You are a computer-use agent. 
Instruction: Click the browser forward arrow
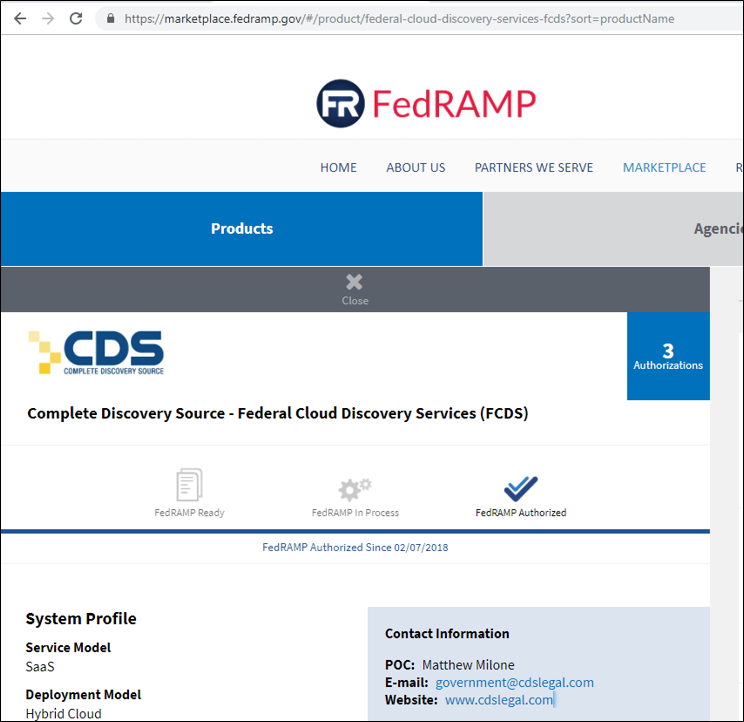tap(48, 19)
